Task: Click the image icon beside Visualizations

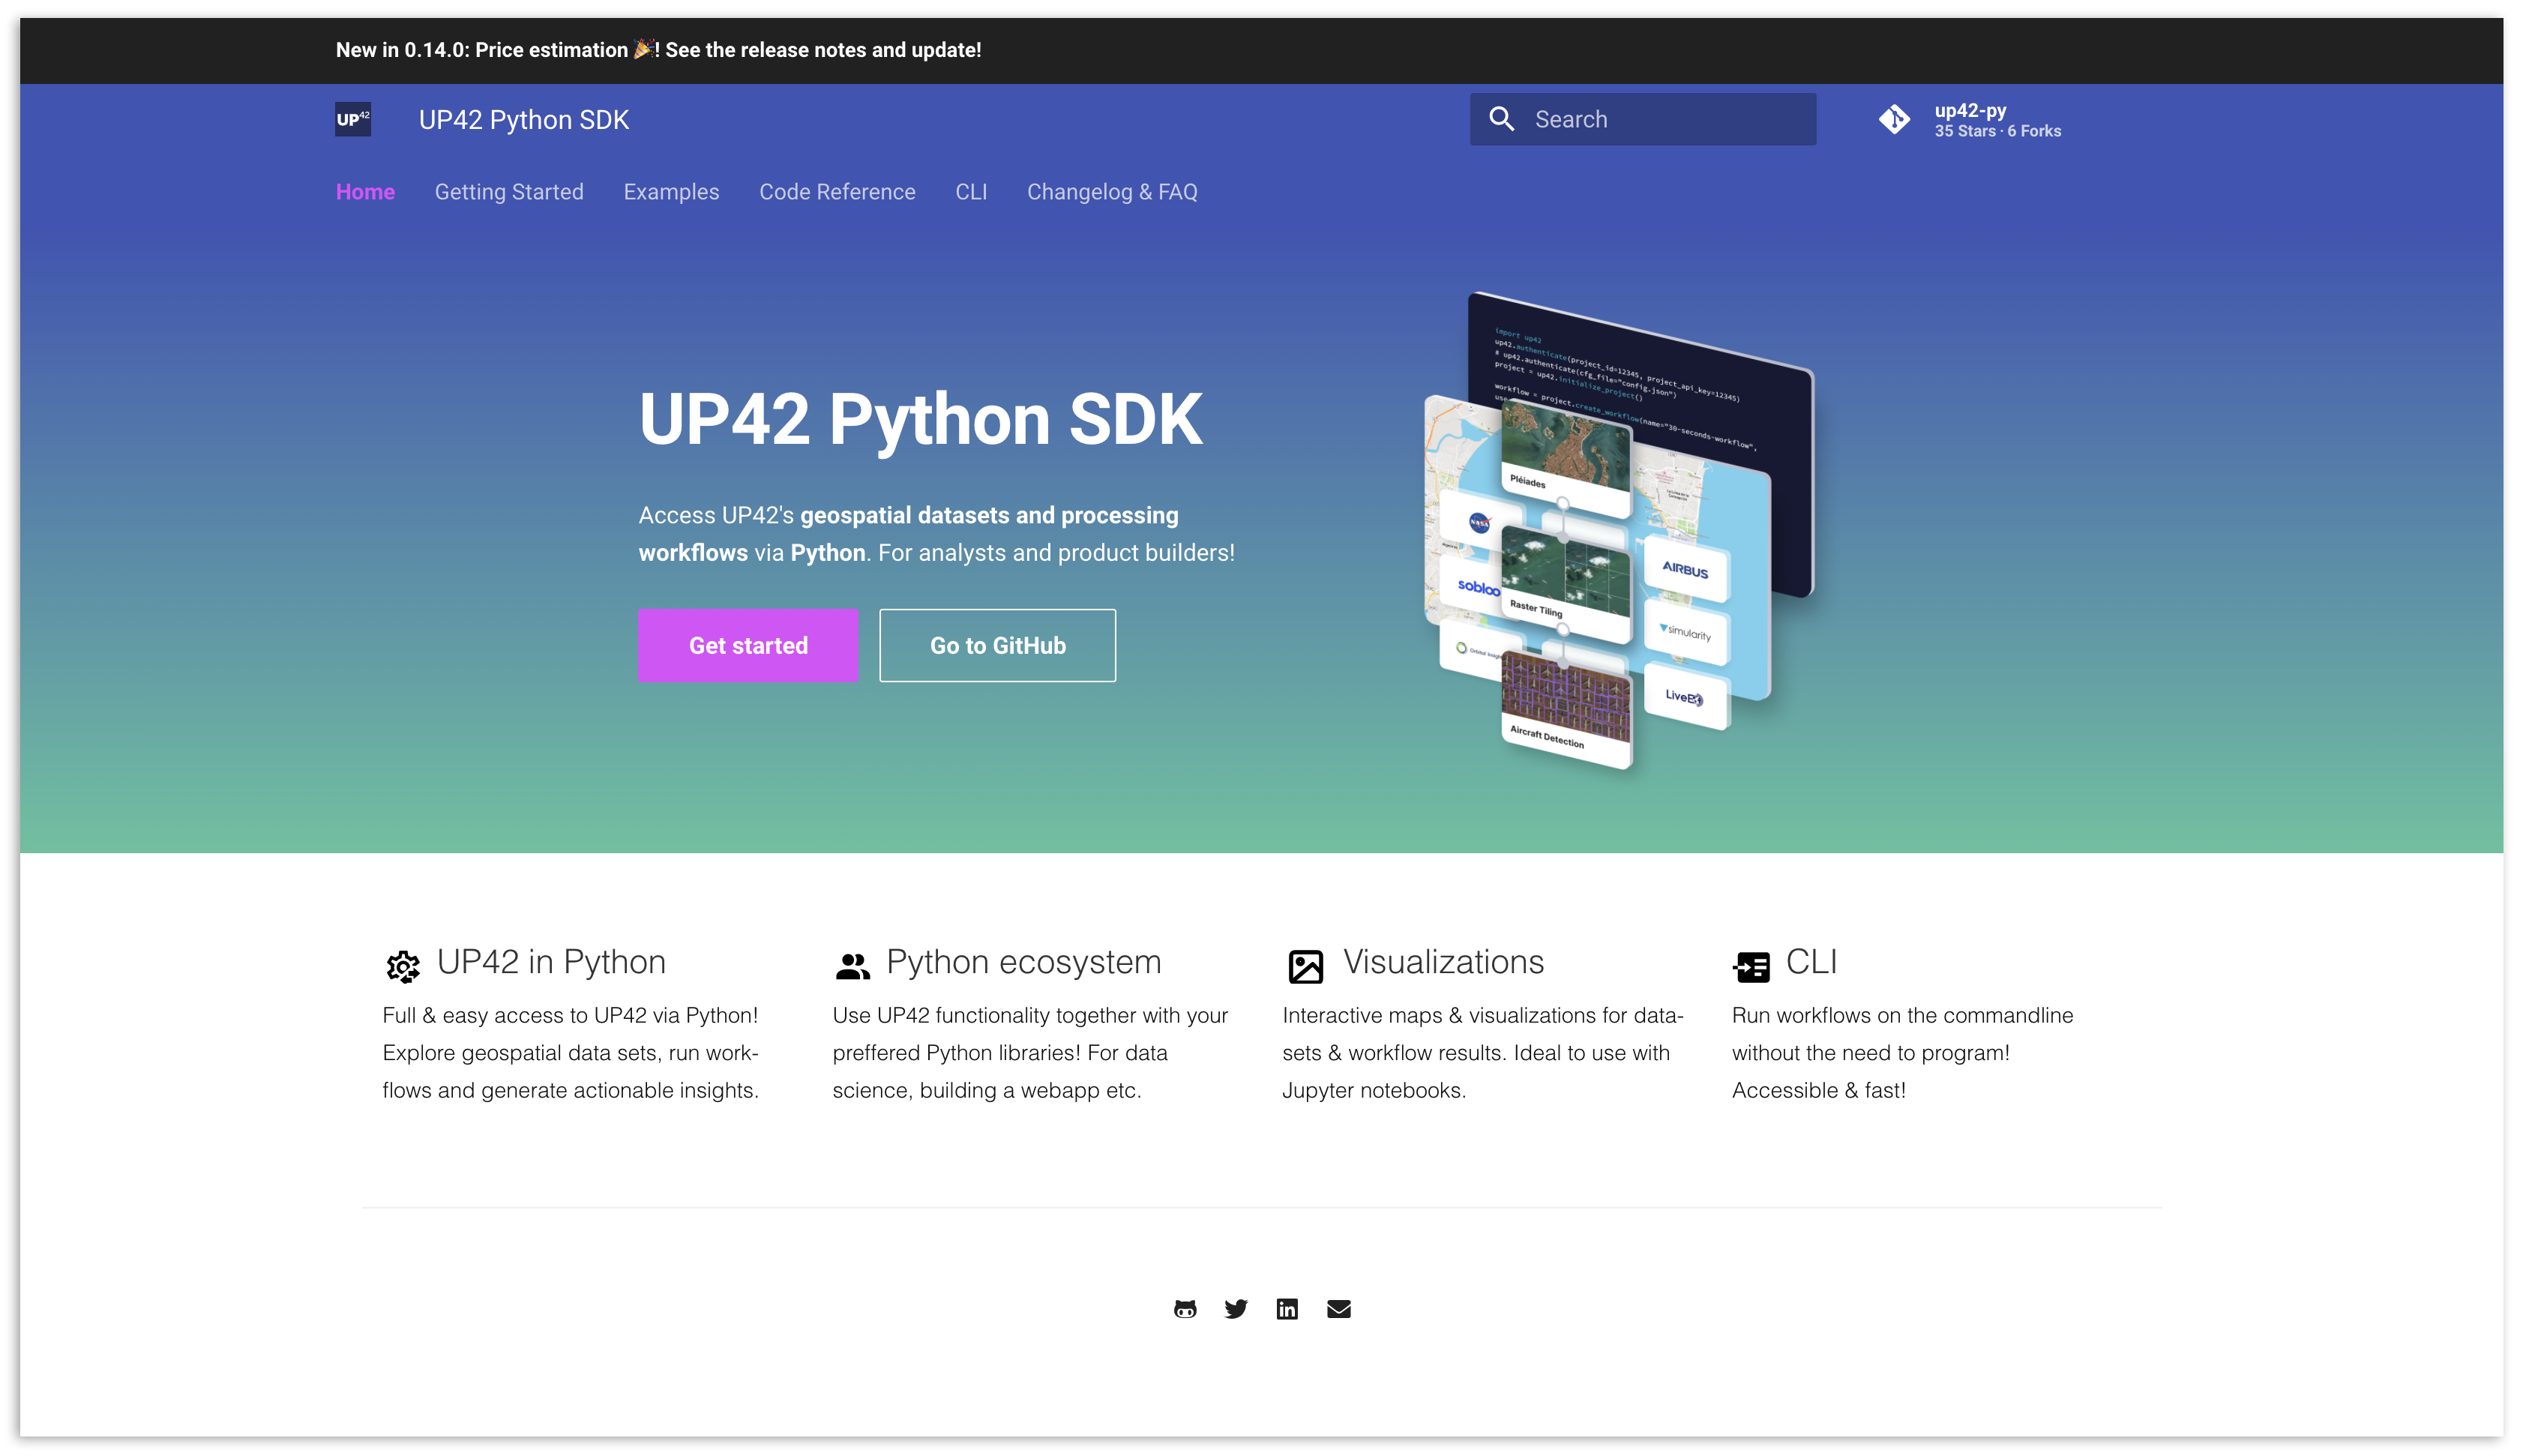Action: click(1305, 966)
